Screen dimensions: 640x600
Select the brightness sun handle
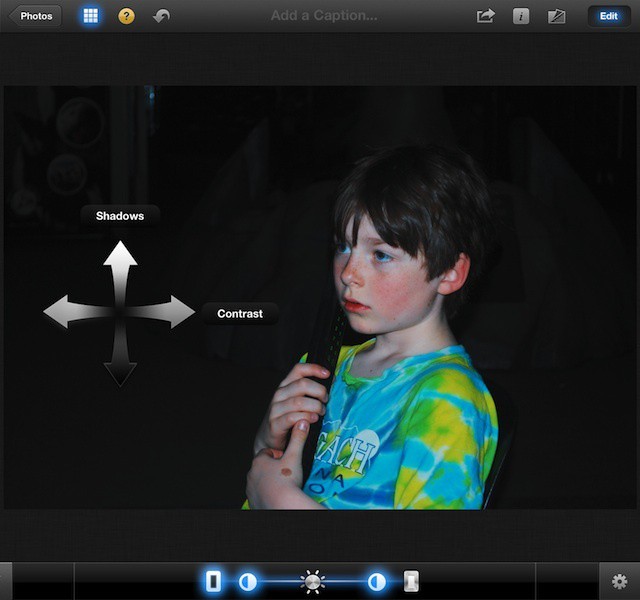point(313,581)
